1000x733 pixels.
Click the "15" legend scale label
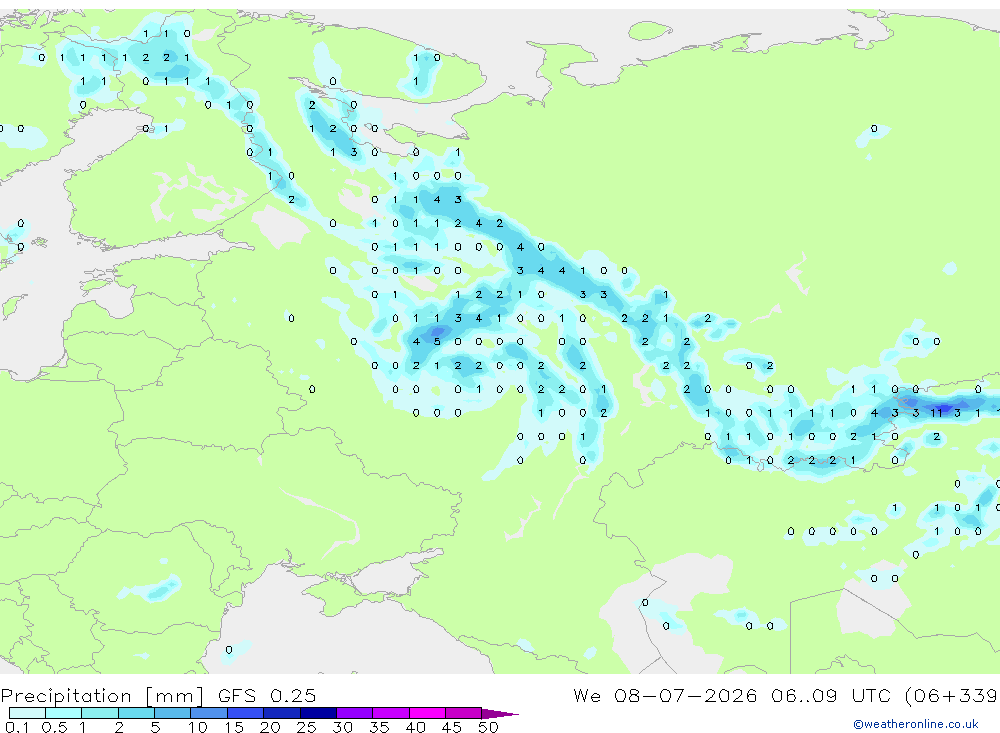[x=234, y=727]
